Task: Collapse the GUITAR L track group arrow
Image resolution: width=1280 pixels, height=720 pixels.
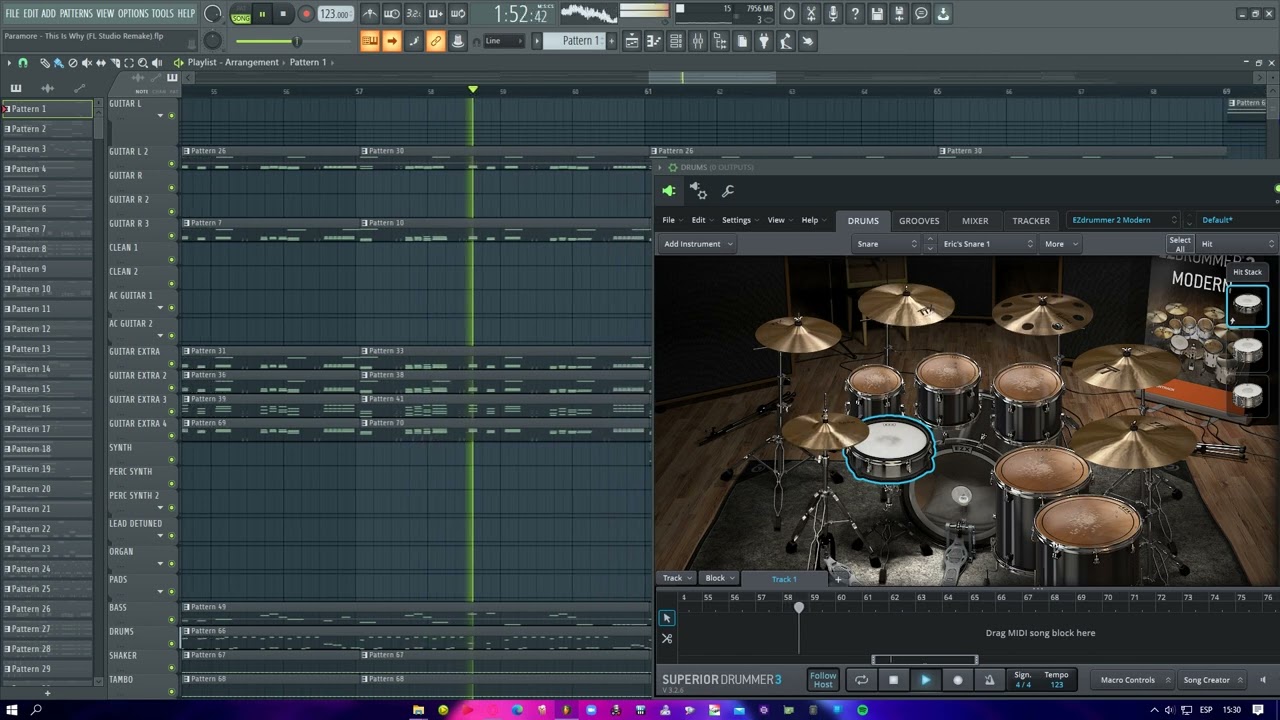Action: [159, 116]
